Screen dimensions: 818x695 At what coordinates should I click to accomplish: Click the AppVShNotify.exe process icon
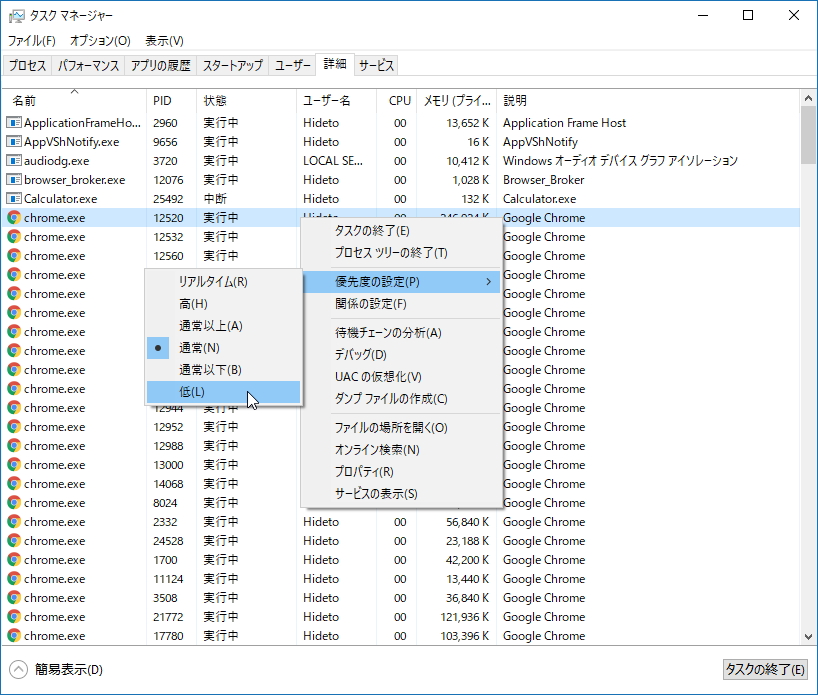click(x=14, y=141)
